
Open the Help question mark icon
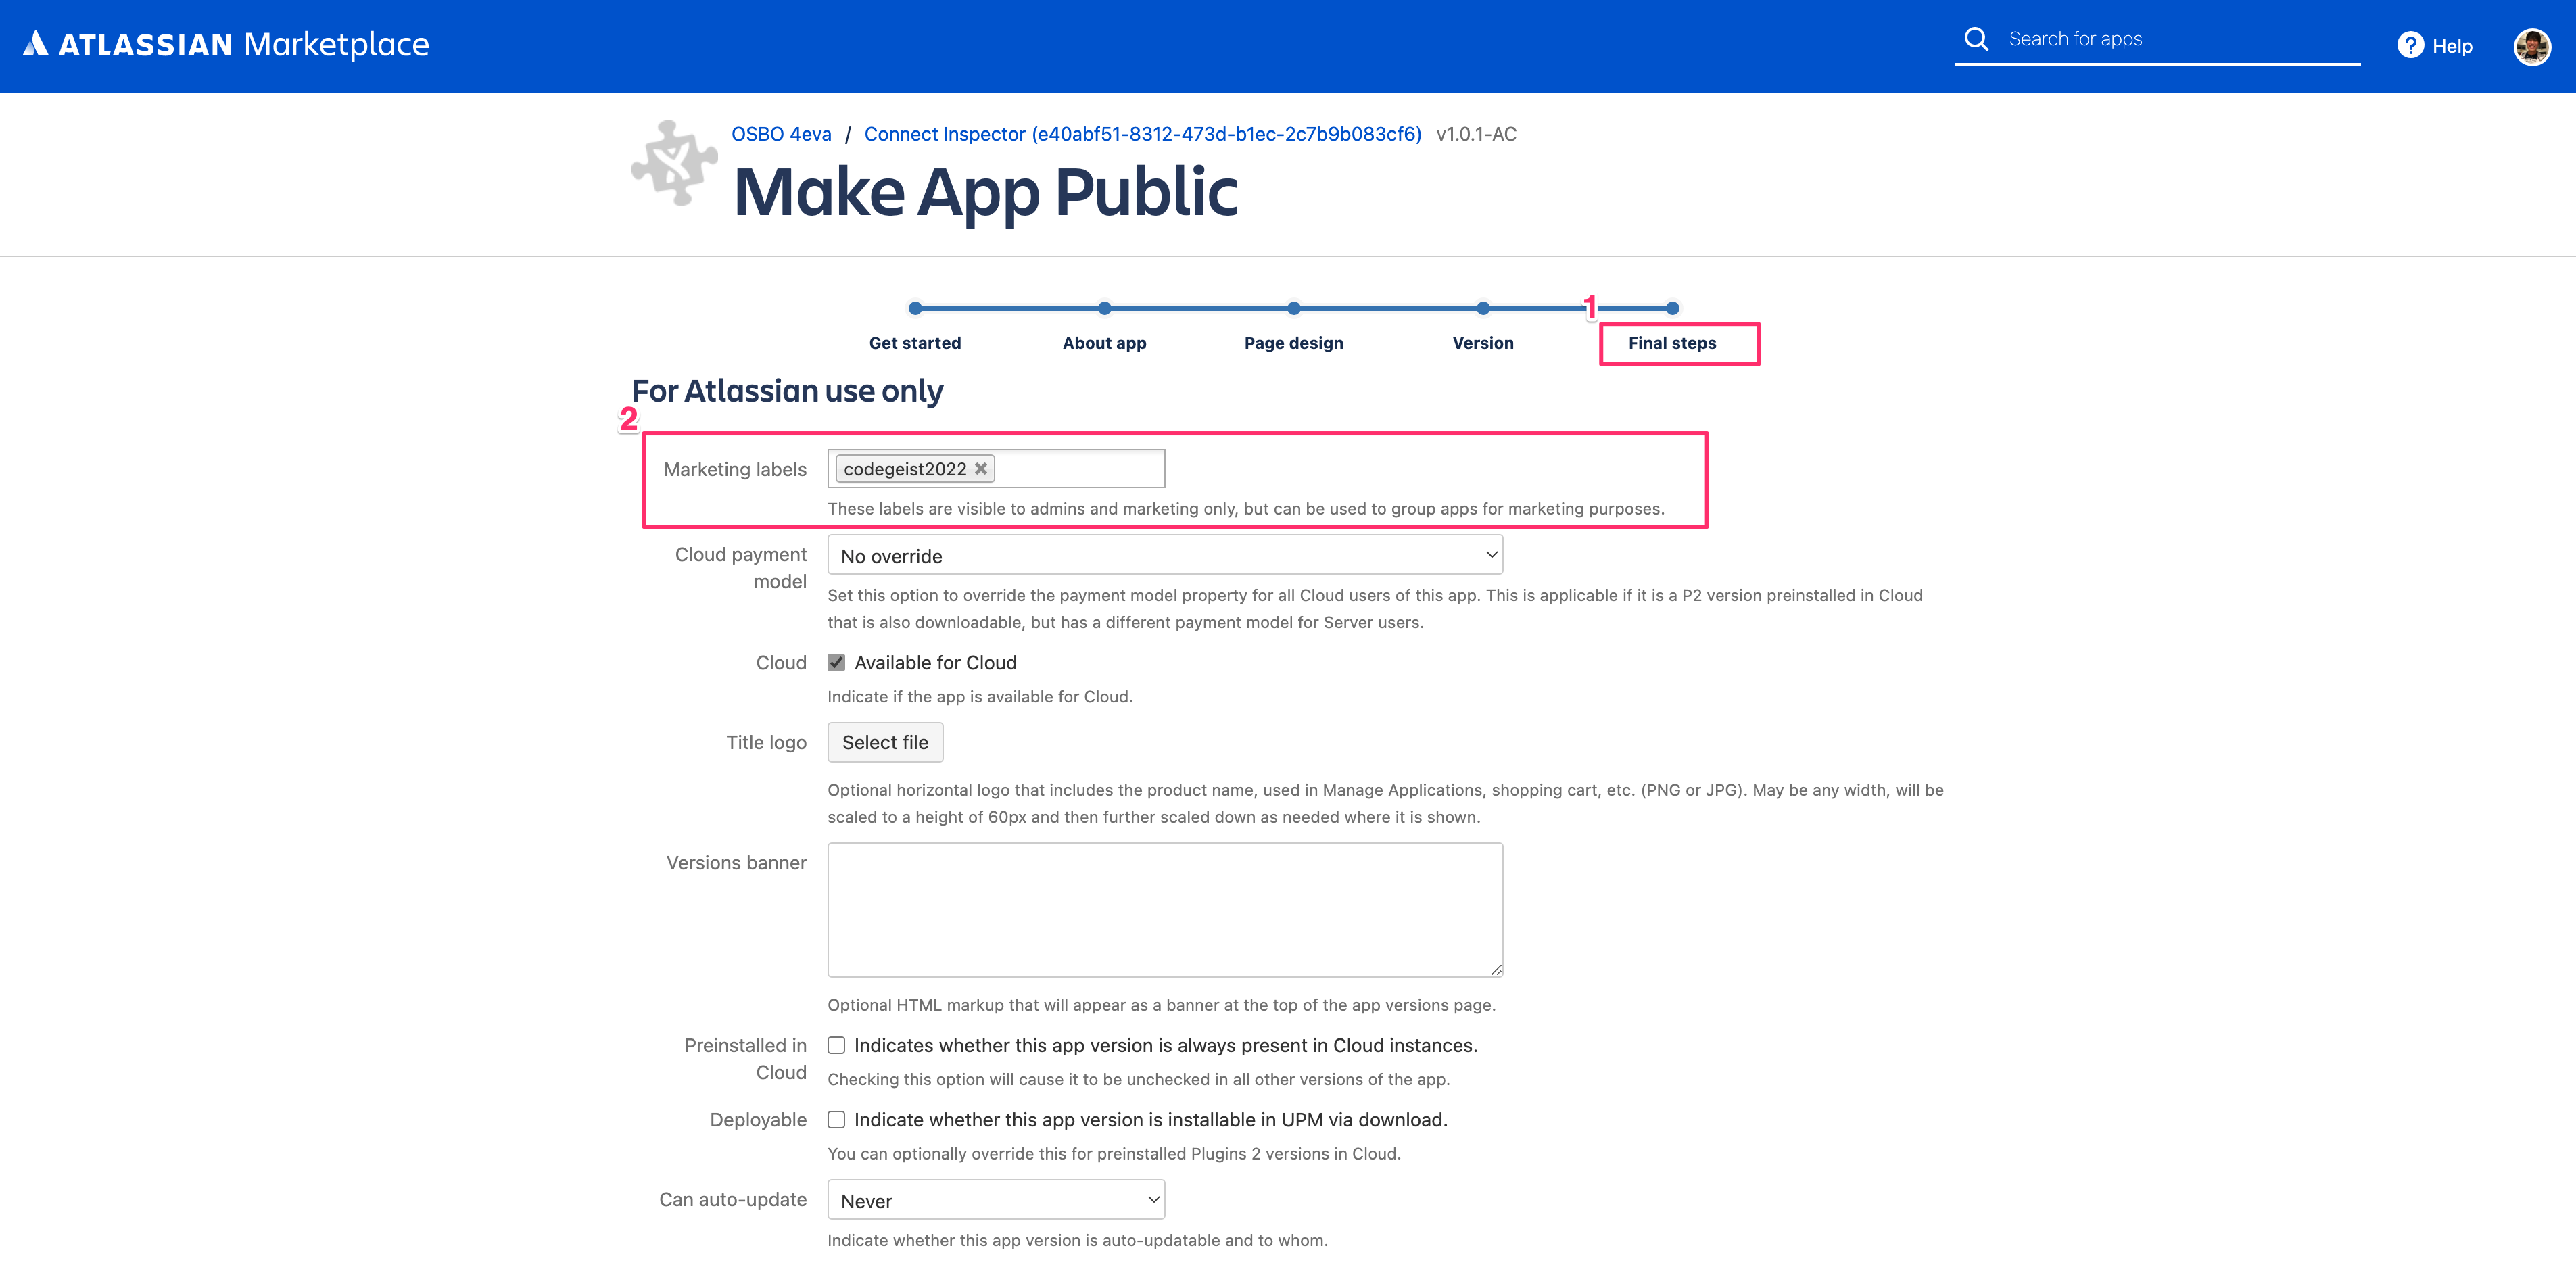[2410, 46]
